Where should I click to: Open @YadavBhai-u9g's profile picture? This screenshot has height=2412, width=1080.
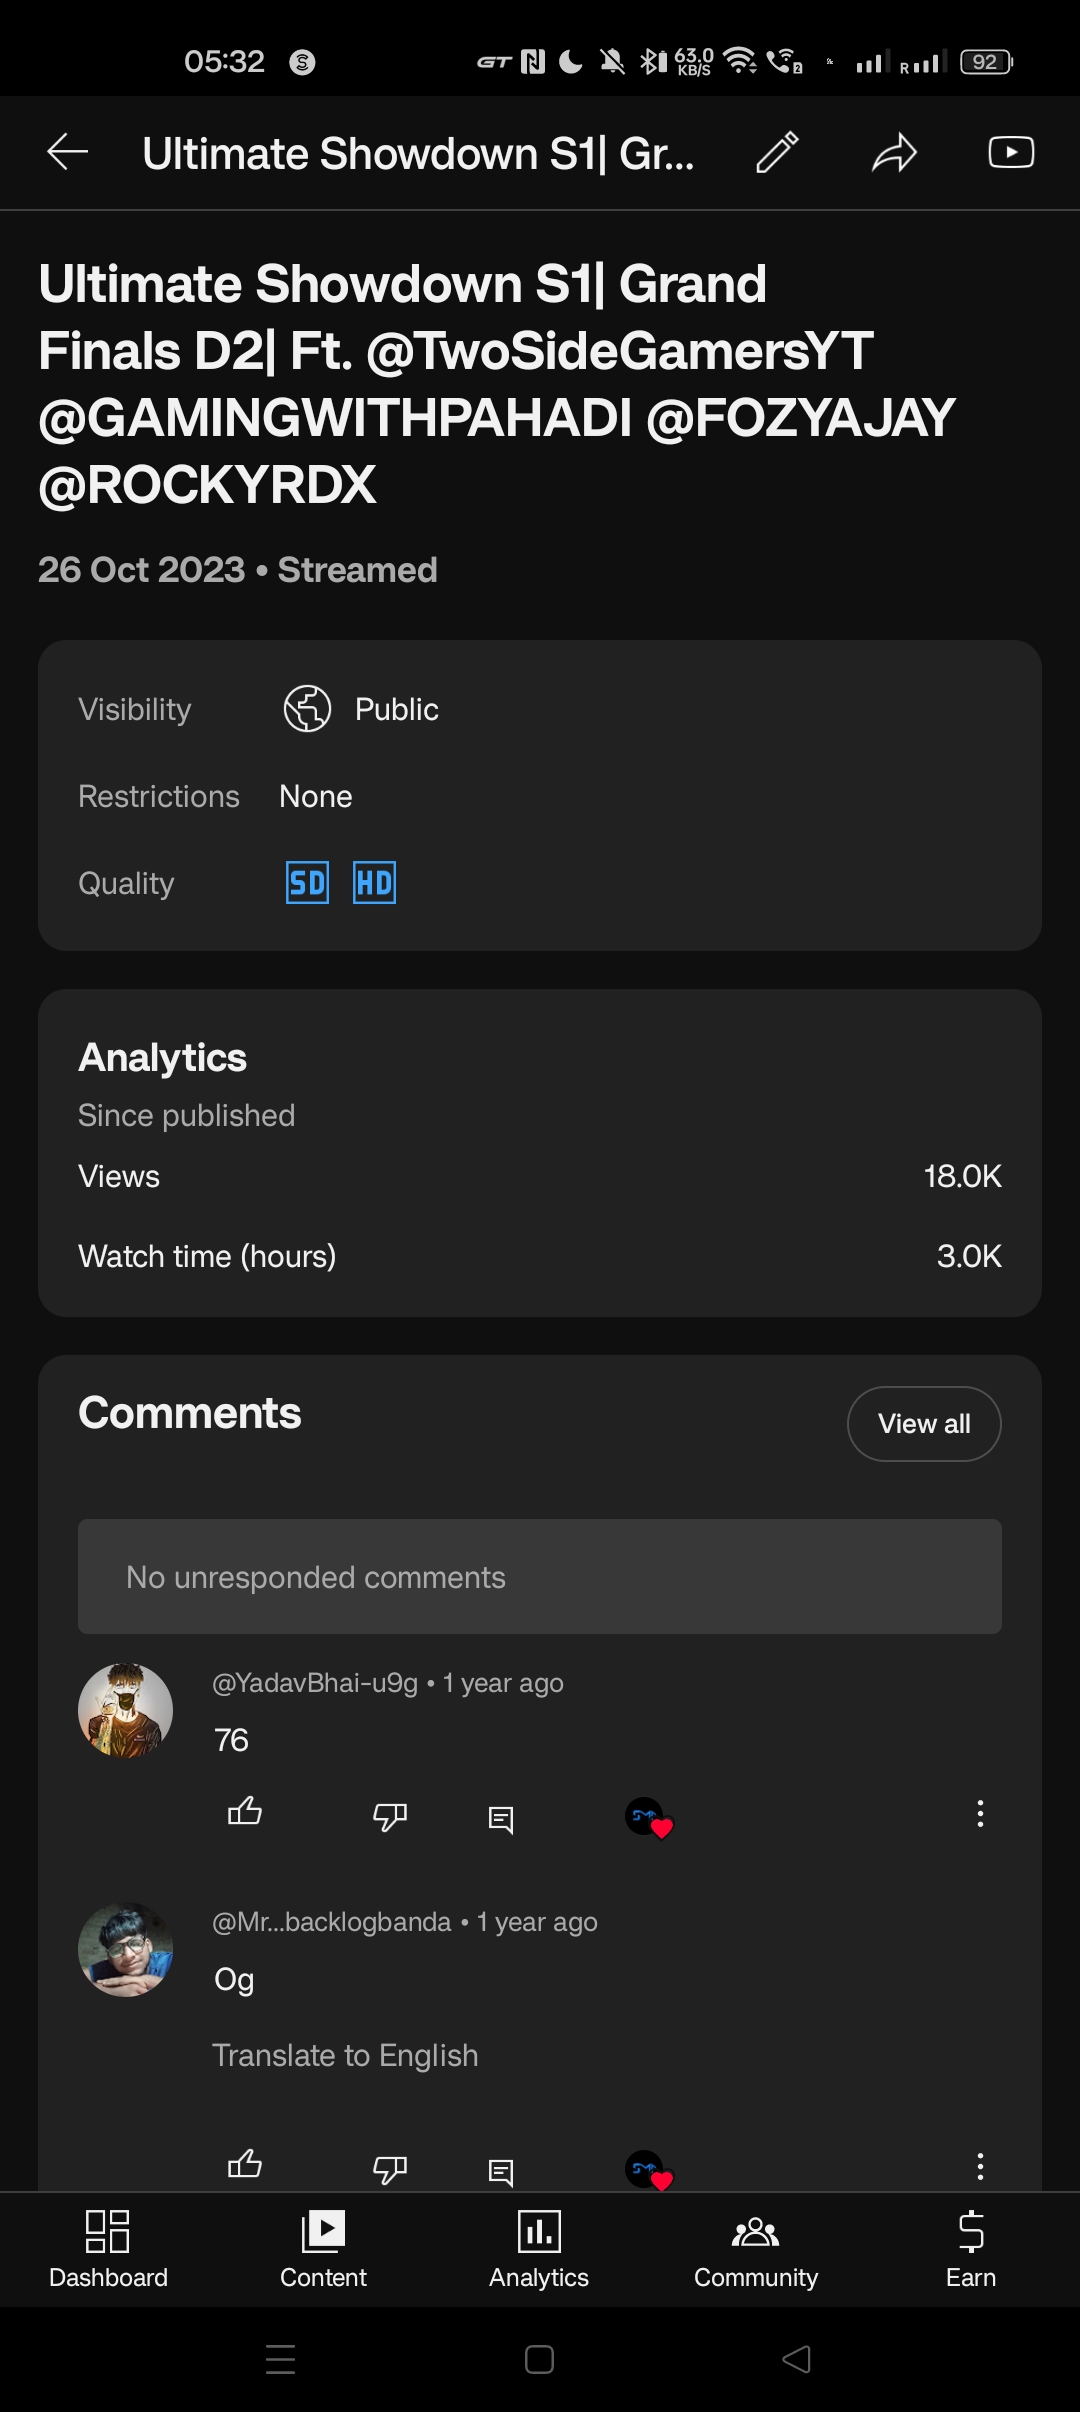click(126, 1711)
